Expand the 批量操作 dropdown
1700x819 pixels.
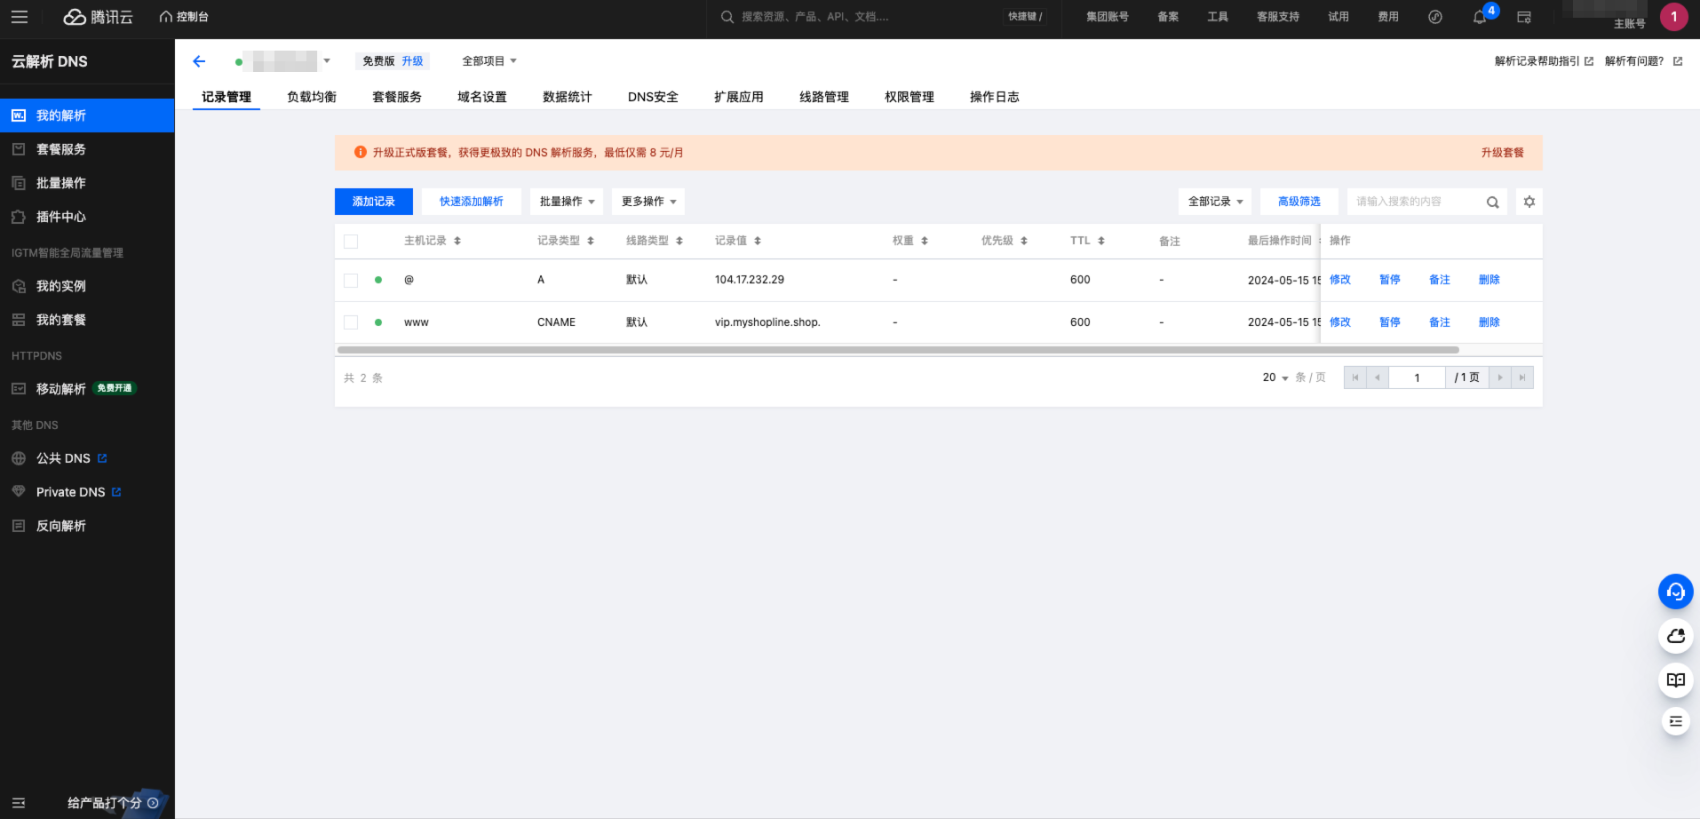pos(566,202)
